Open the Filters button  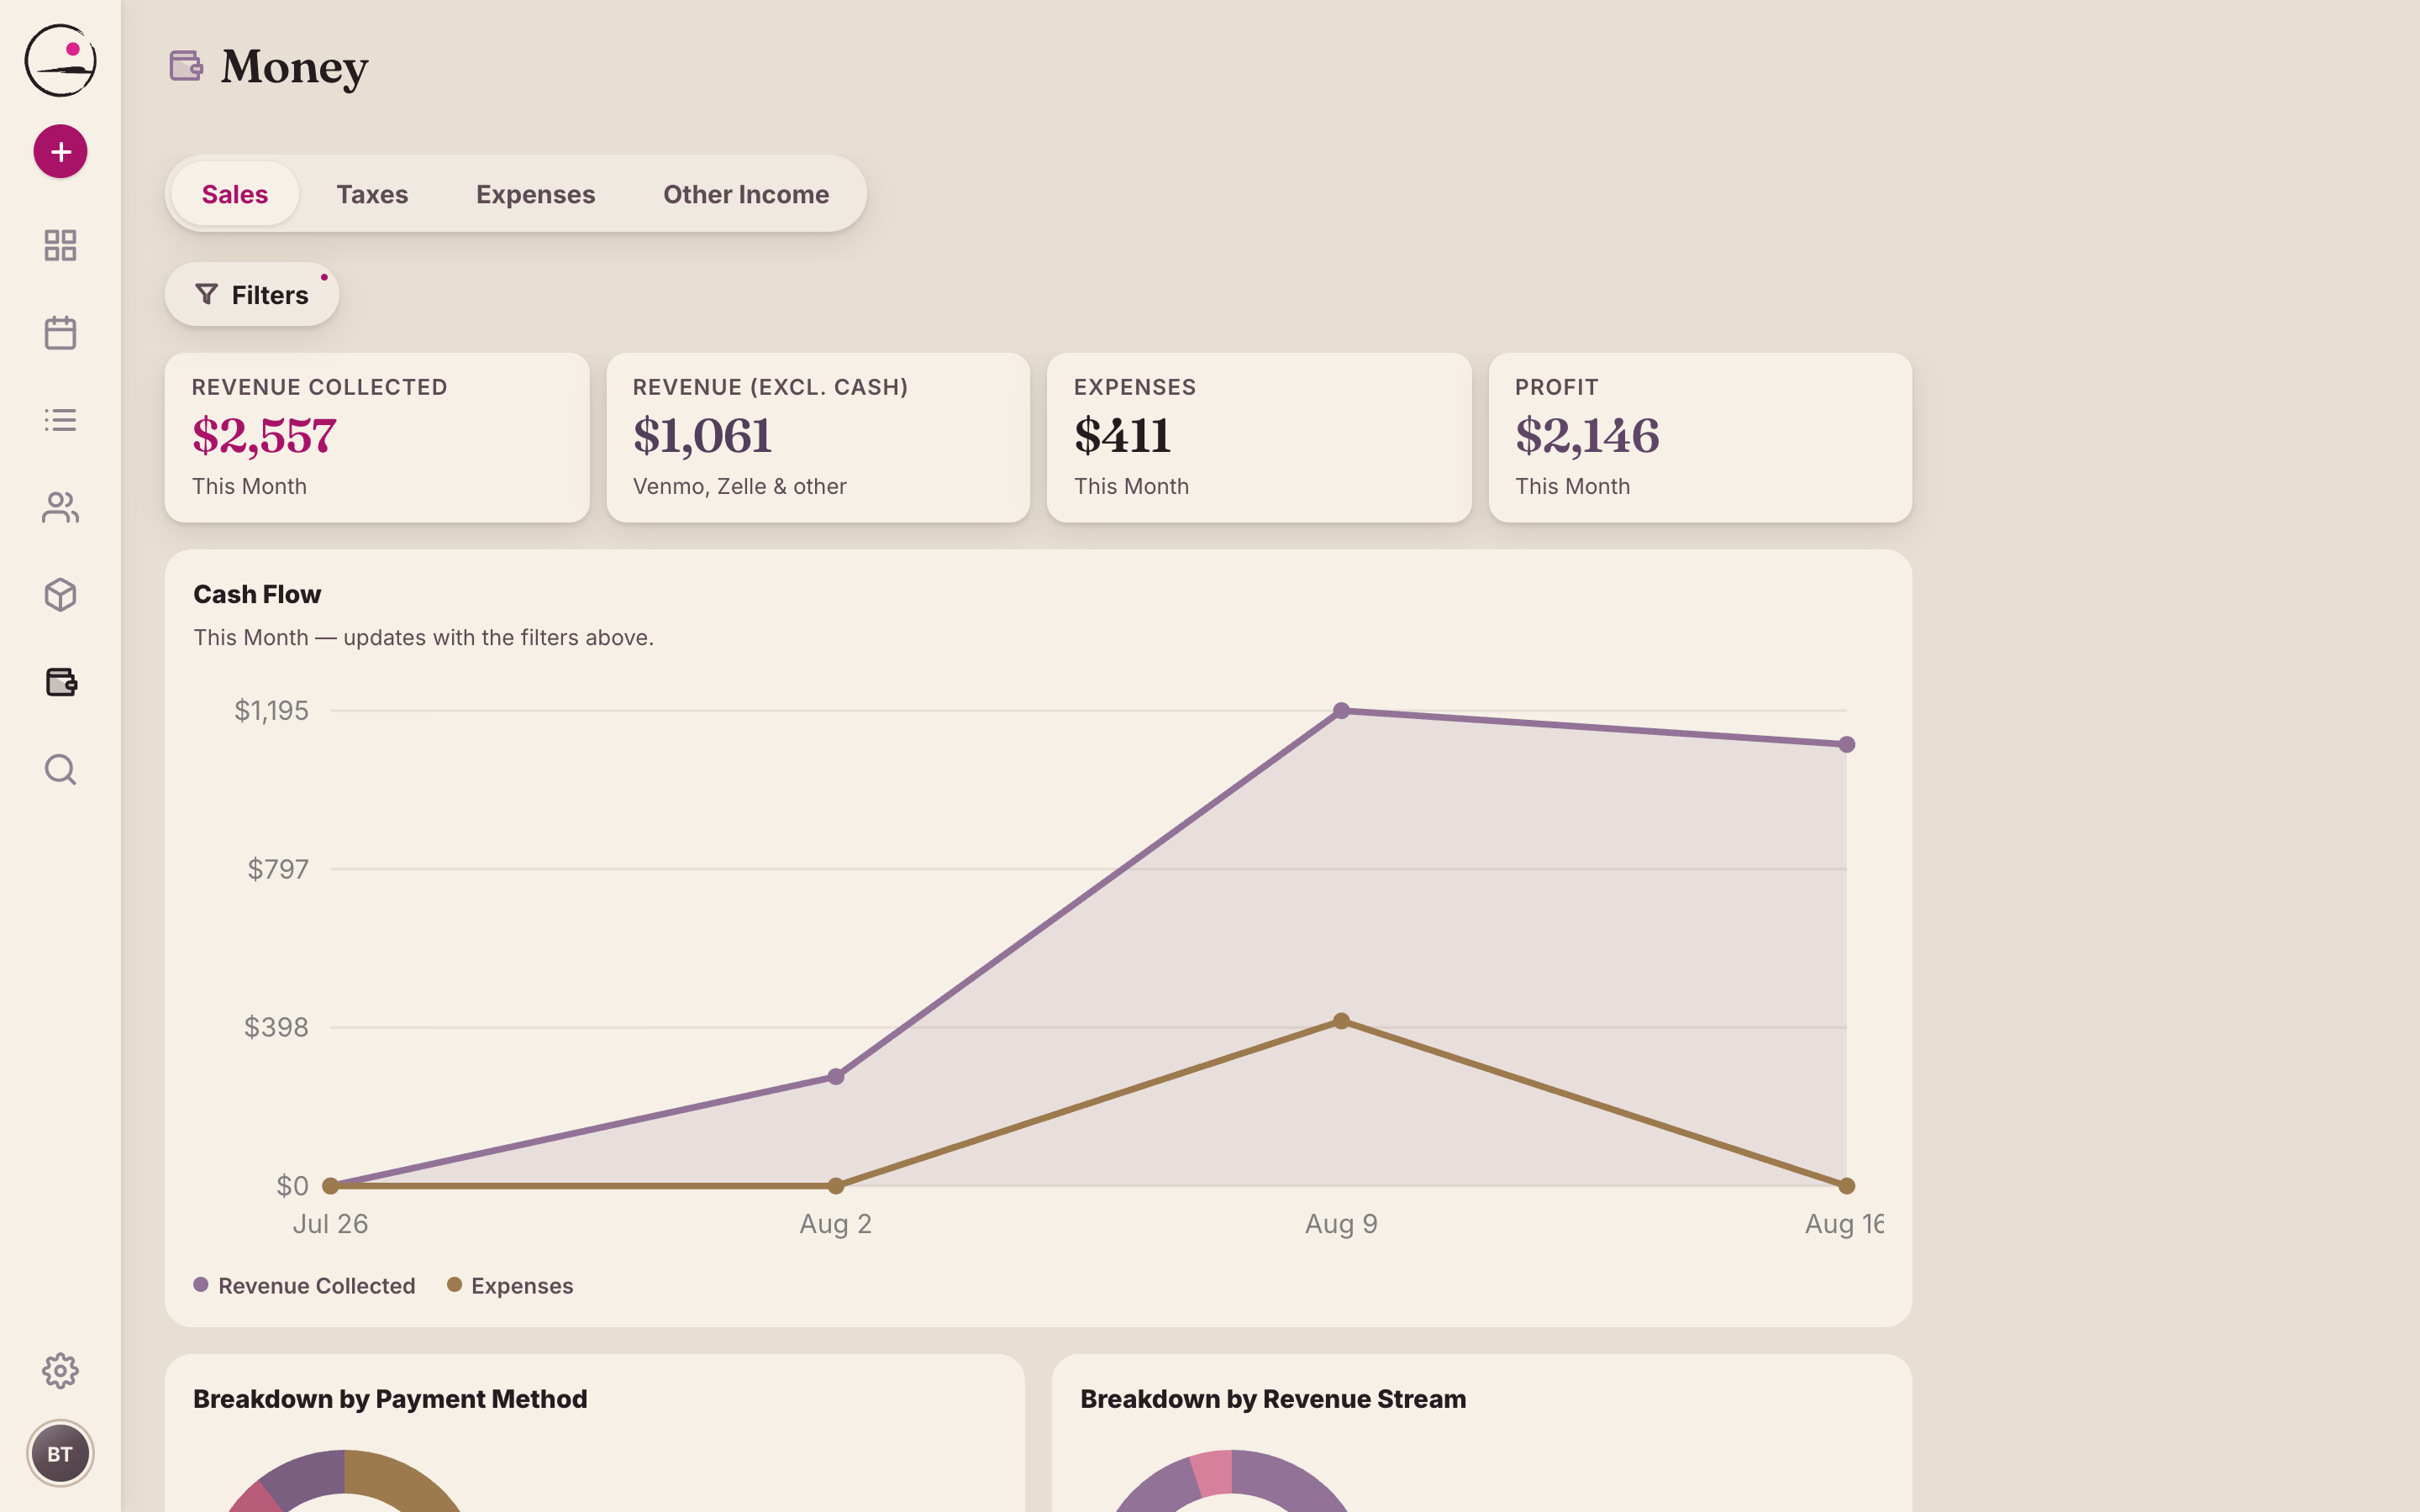point(252,294)
